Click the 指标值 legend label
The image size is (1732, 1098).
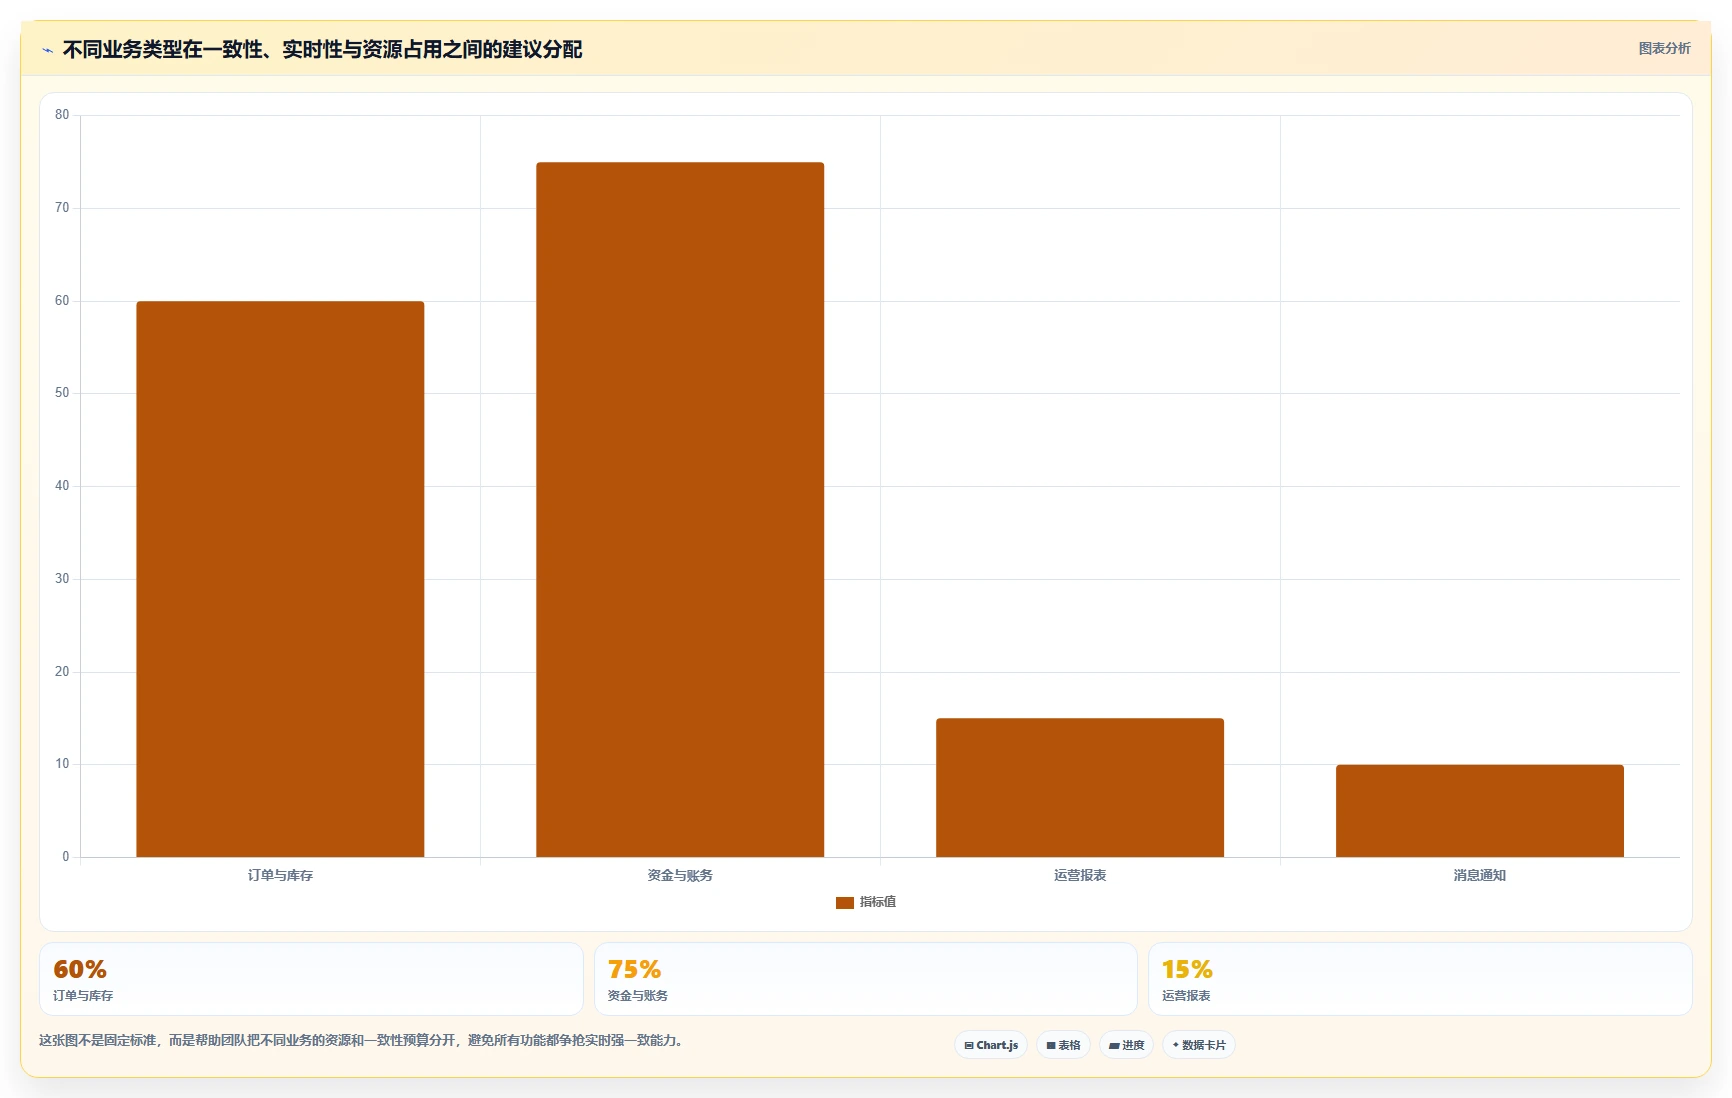(878, 902)
